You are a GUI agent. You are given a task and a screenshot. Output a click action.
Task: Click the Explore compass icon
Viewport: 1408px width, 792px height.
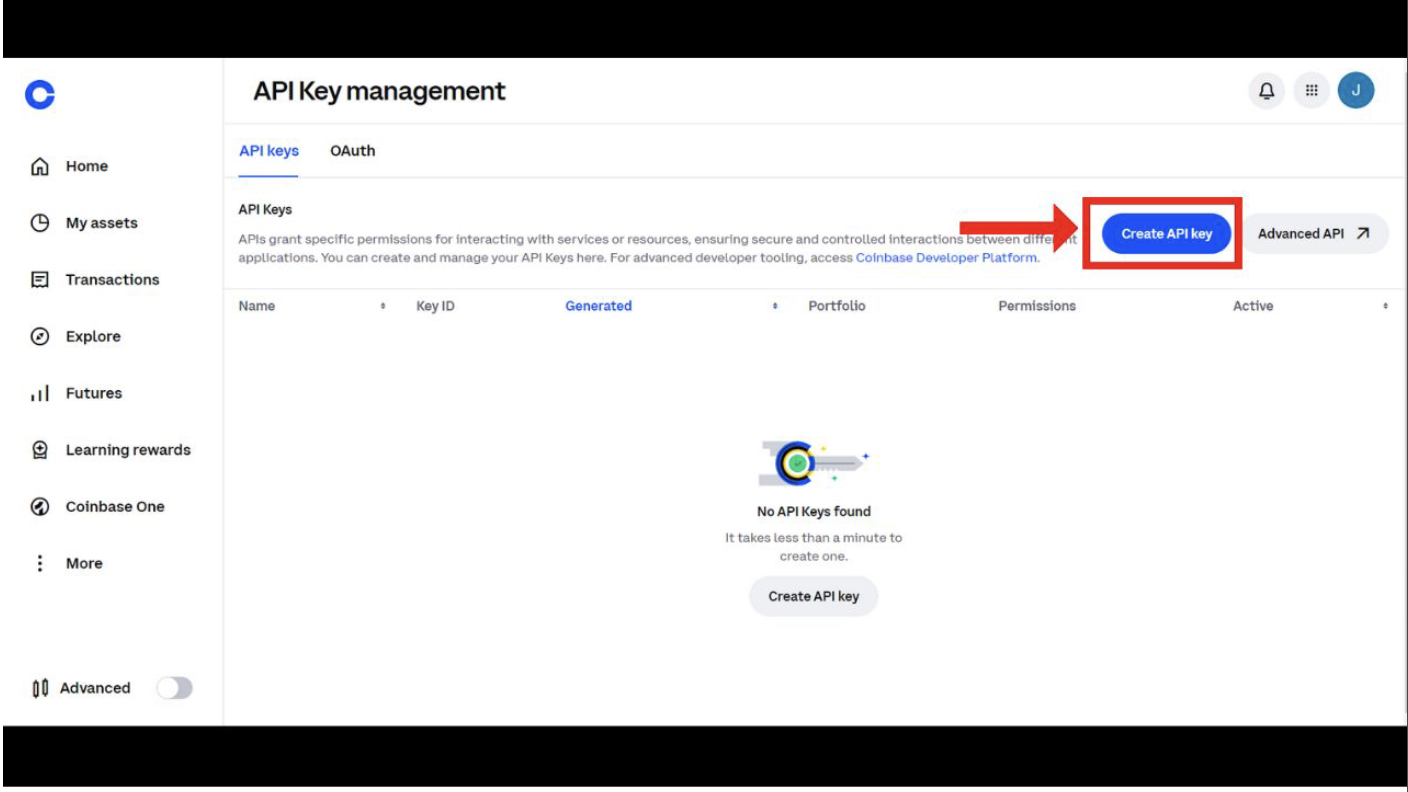40,337
